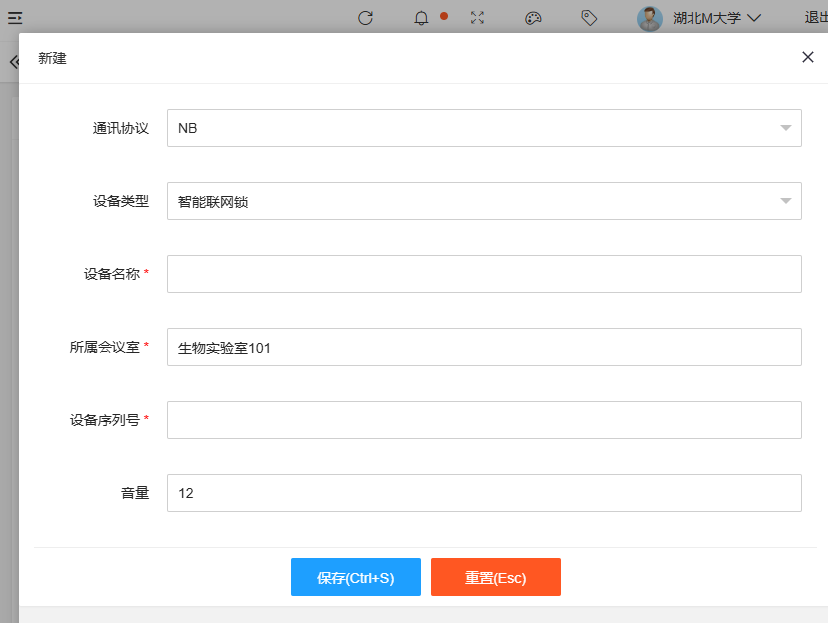Click the 退出 logout link
Image resolution: width=828 pixels, height=623 pixels.
pyautogui.click(x=815, y=17)
